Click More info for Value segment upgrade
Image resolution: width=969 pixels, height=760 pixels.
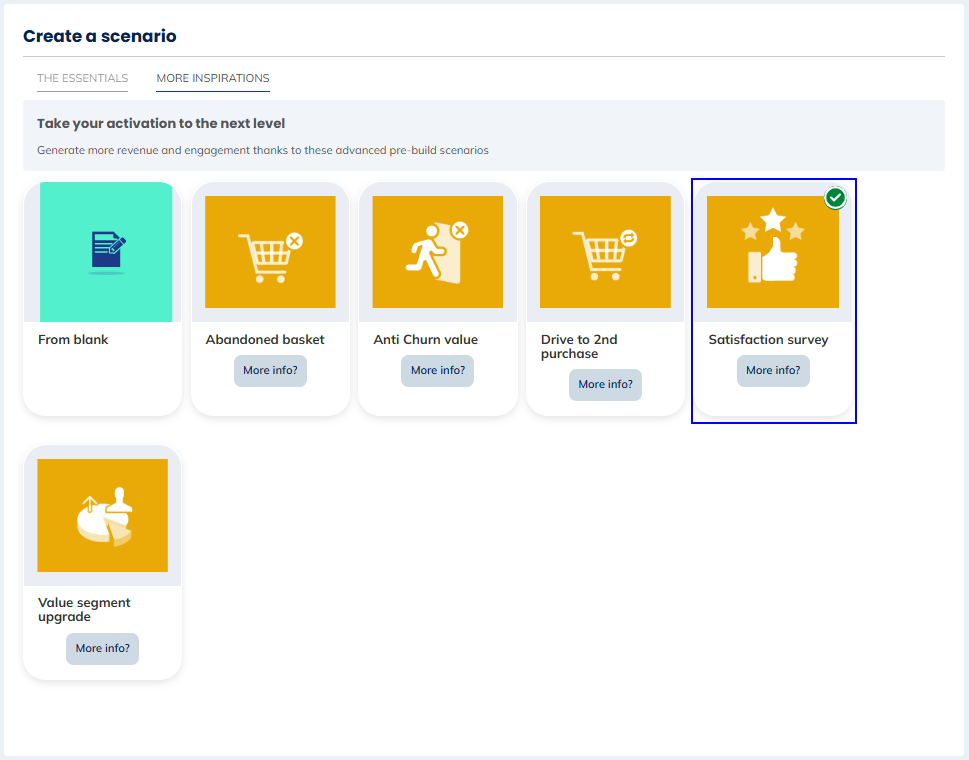pyautogui.click(x=103, y=648)
